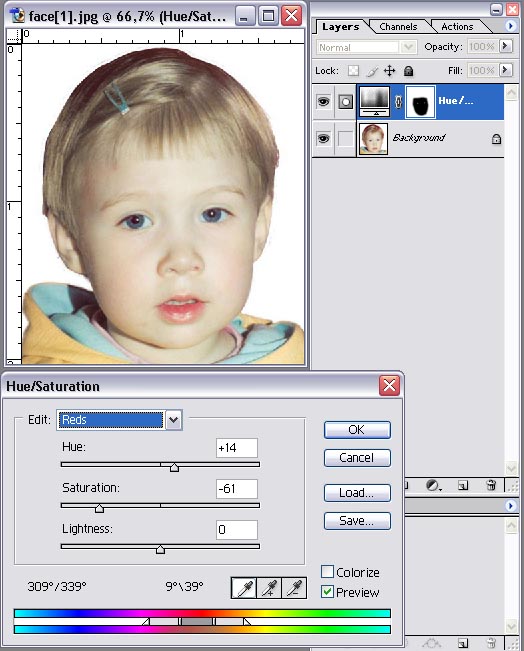Click the 309°/339° range readout
The height and width of the screenshot is (651, 524).
coord(57,586)
